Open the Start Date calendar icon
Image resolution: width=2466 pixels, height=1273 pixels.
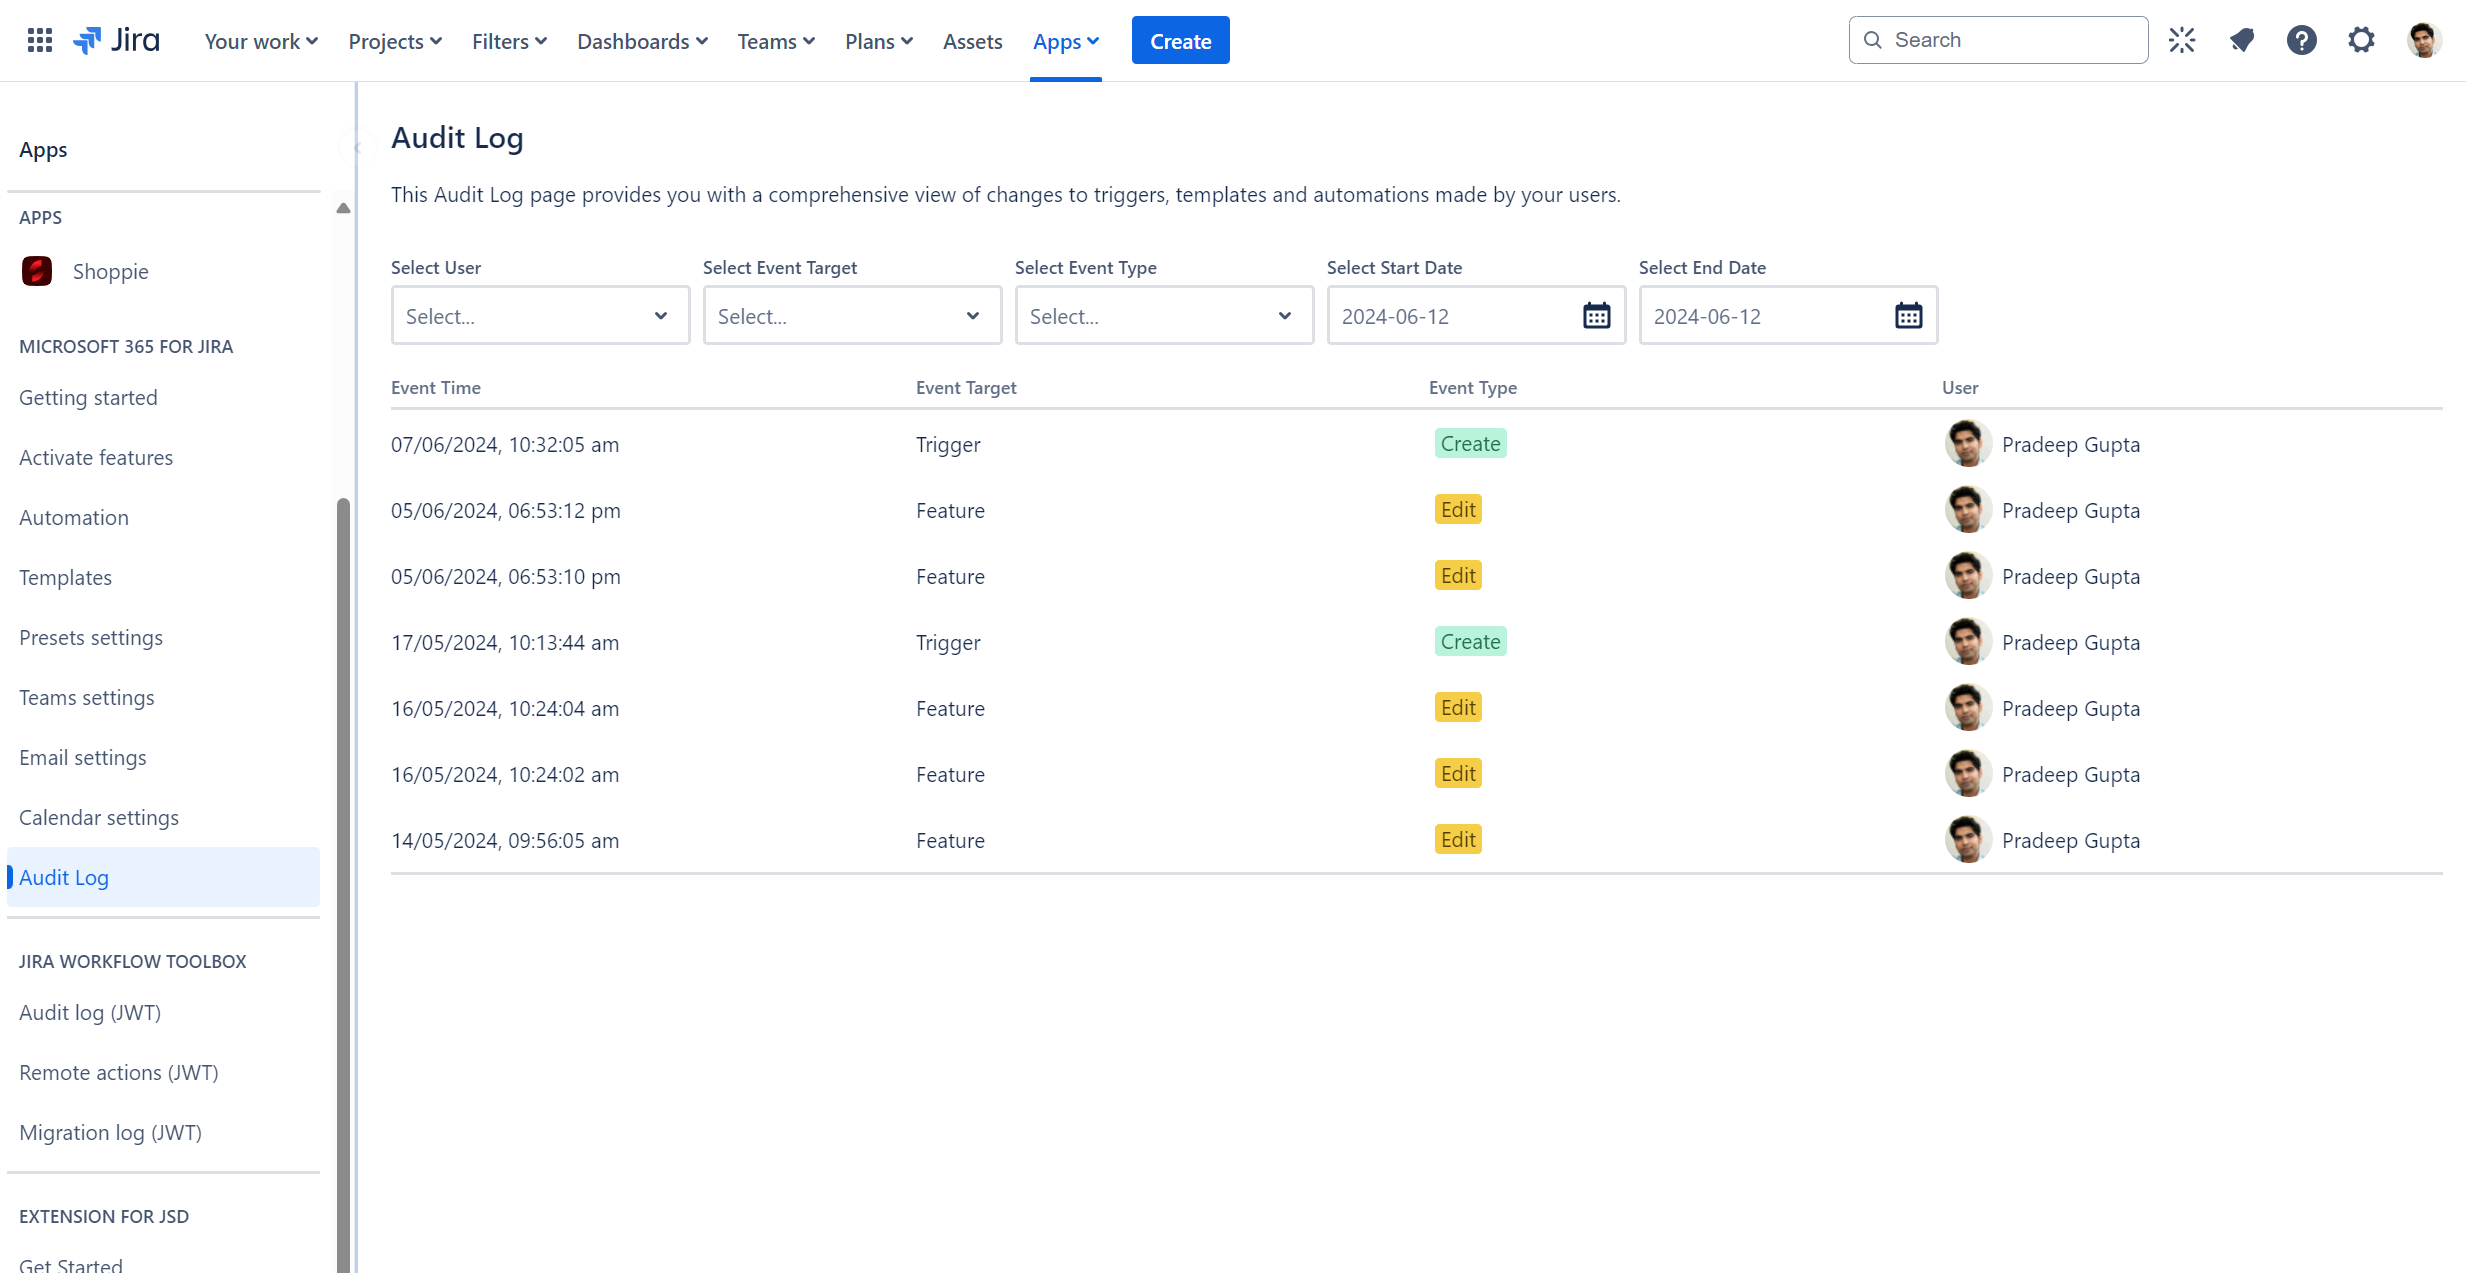(x=1596, y=316)
